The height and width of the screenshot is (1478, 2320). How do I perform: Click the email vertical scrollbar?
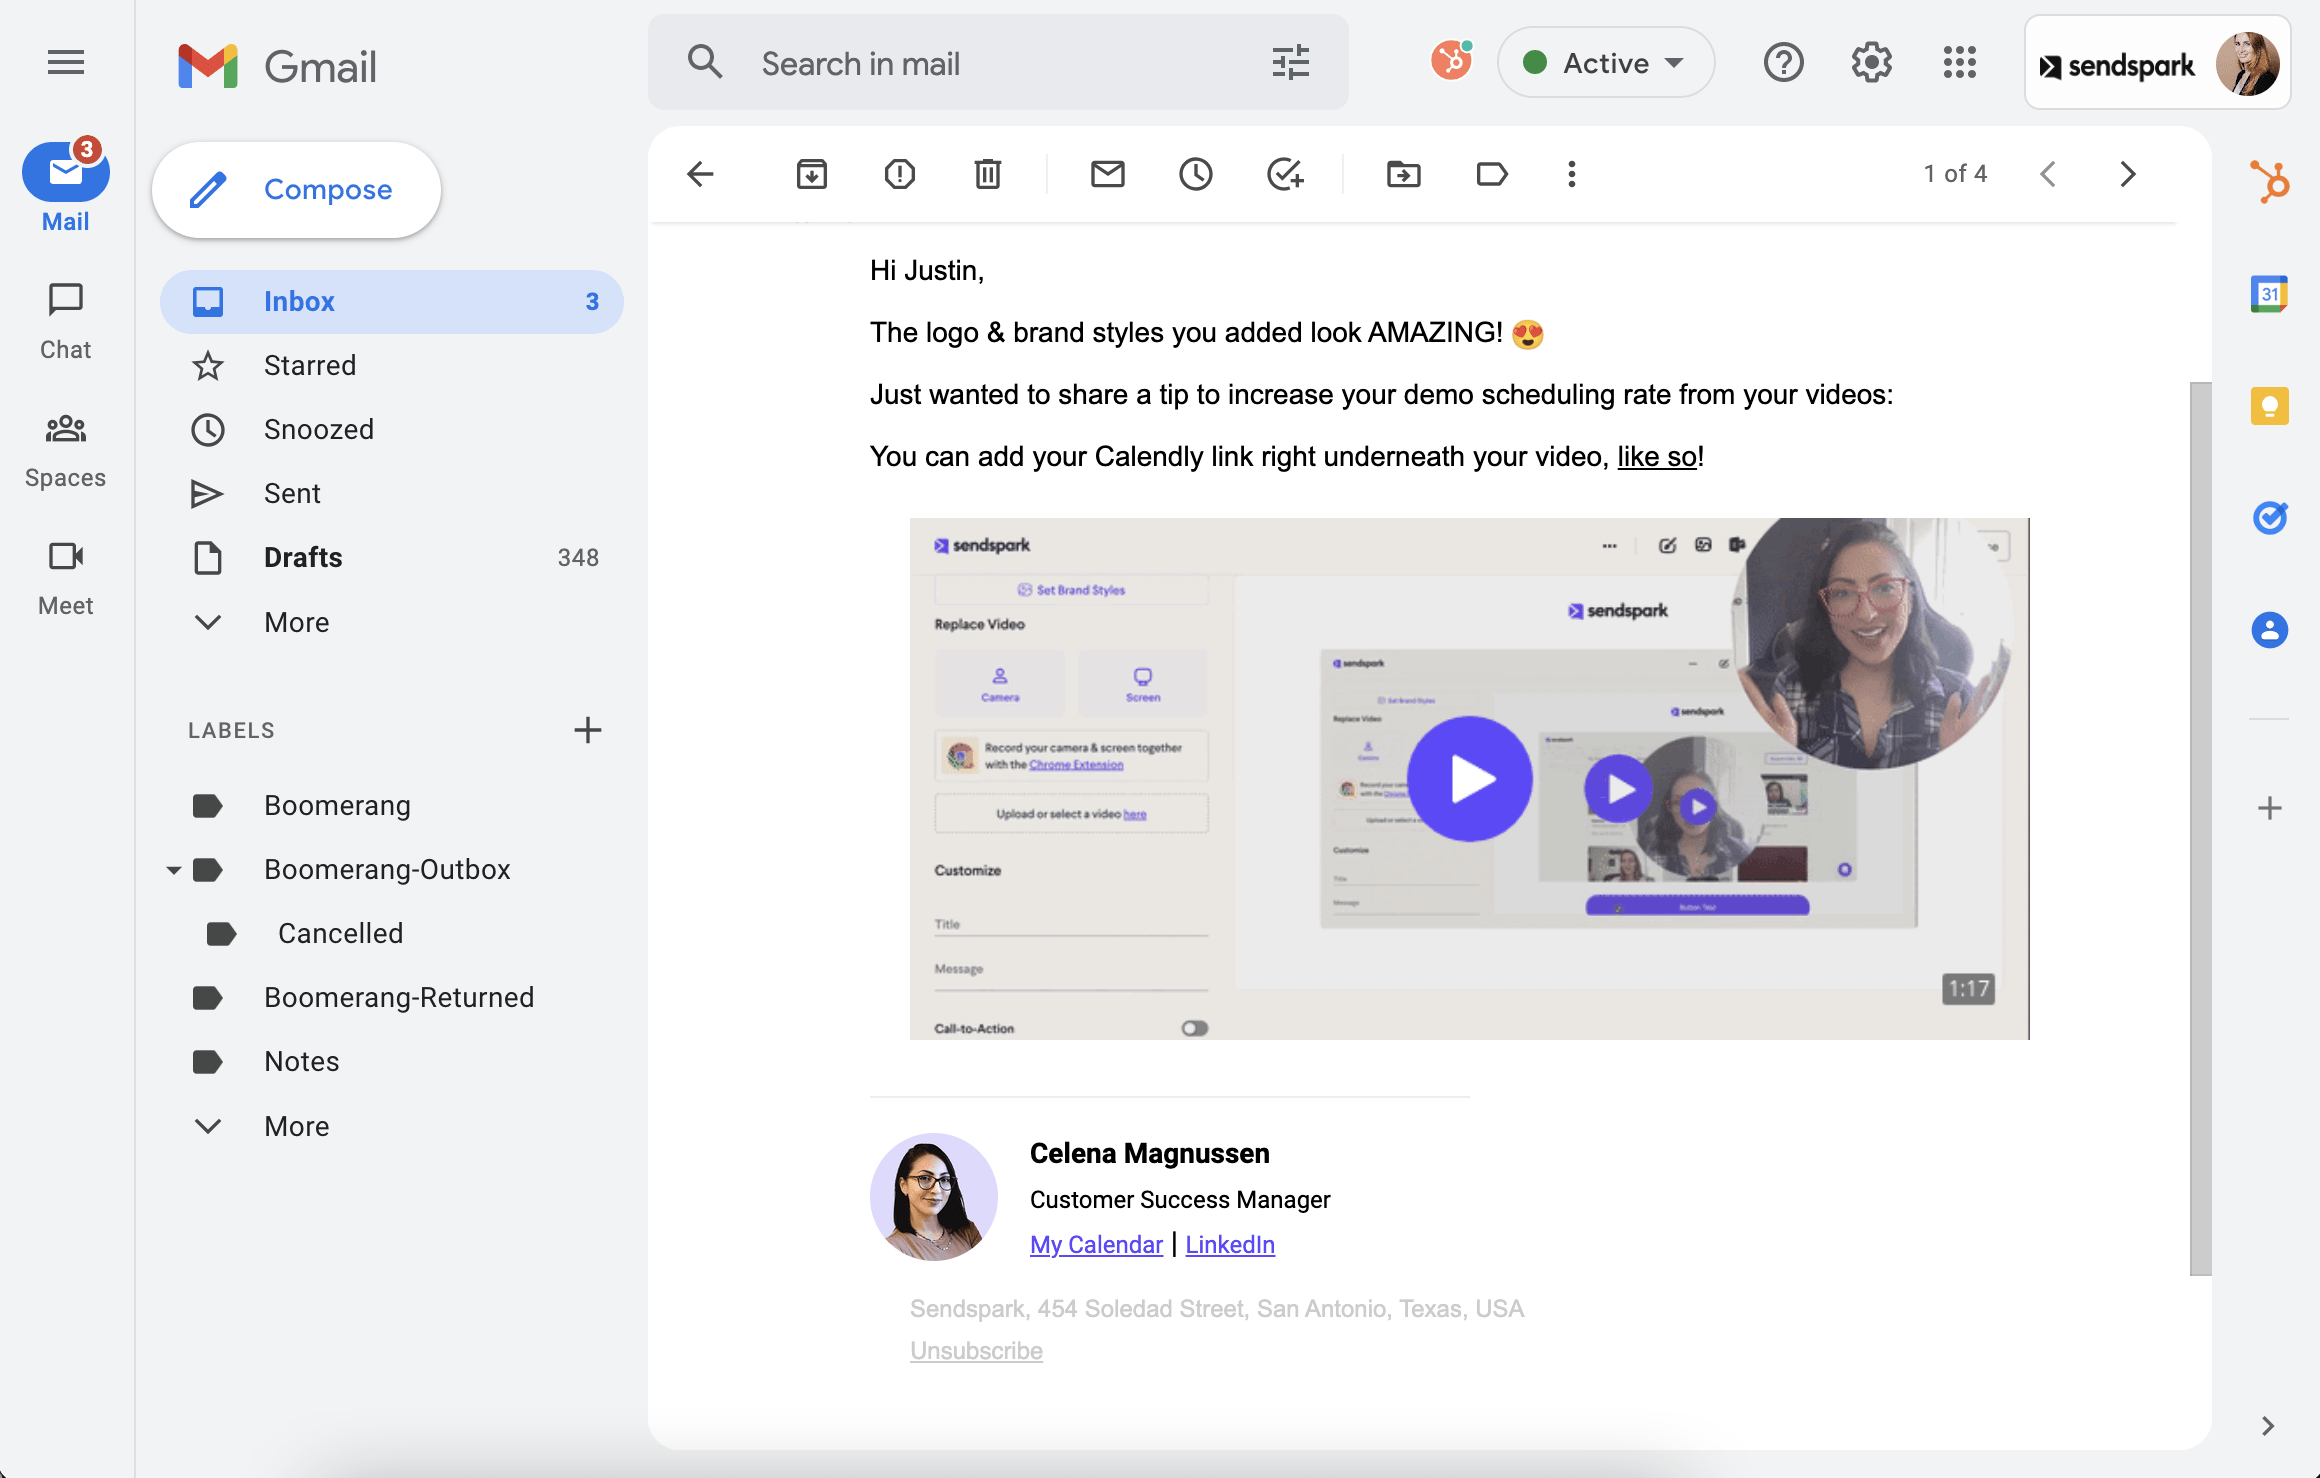tap(2200, 828)
